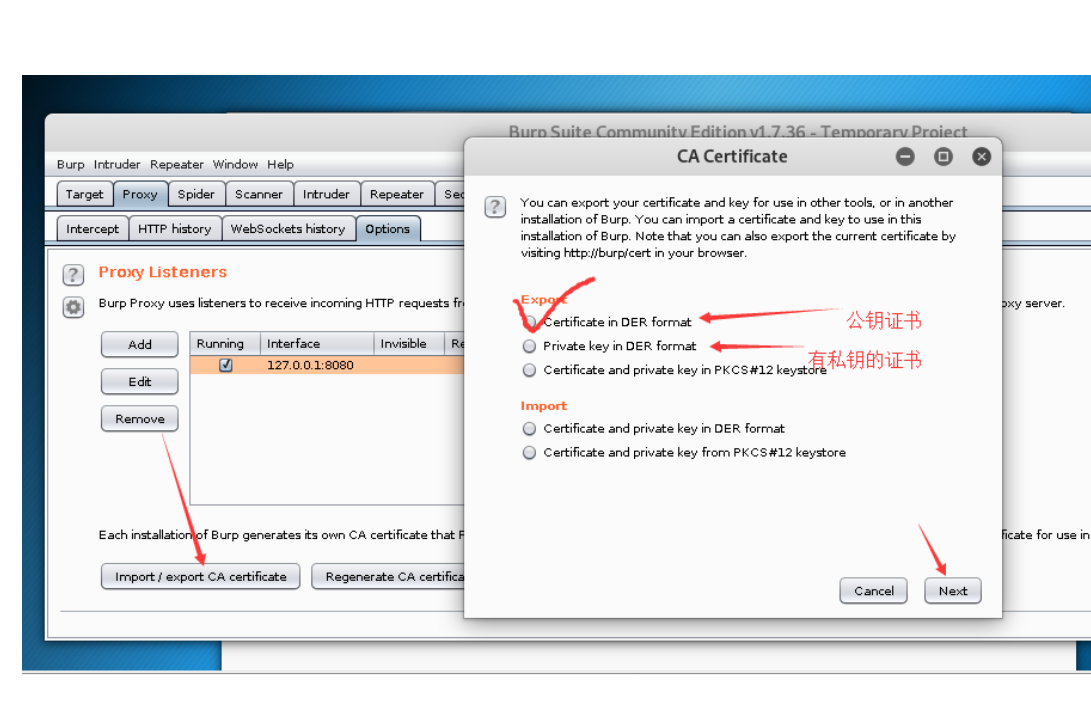Open the HTTP history sub-tab
Screen dimensions: 1091x710
point(175,229)
